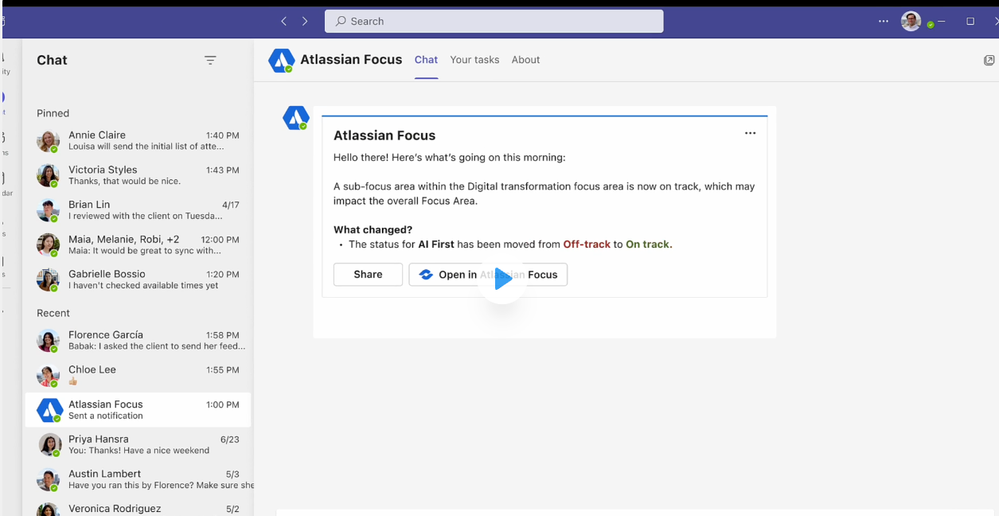This screenshot has height=516, width=999.
Task: Click Chloe Lee's avatar
Action: 48,375
